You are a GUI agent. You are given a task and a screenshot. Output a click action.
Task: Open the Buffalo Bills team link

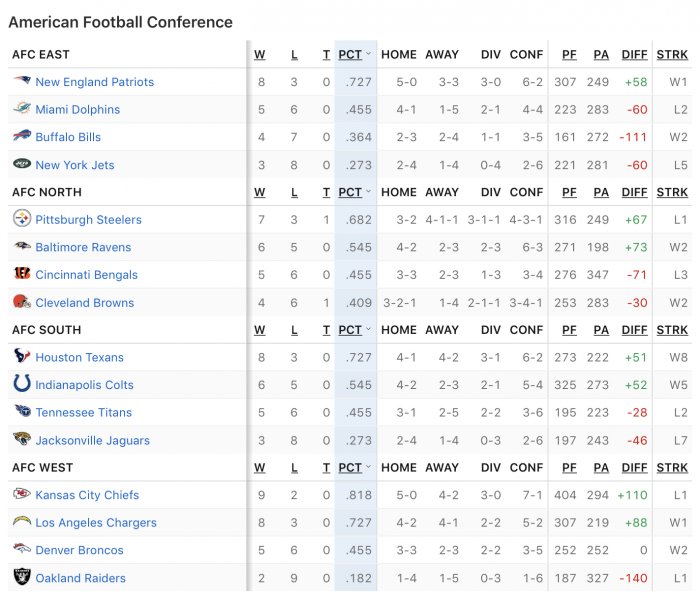(68, 137)
